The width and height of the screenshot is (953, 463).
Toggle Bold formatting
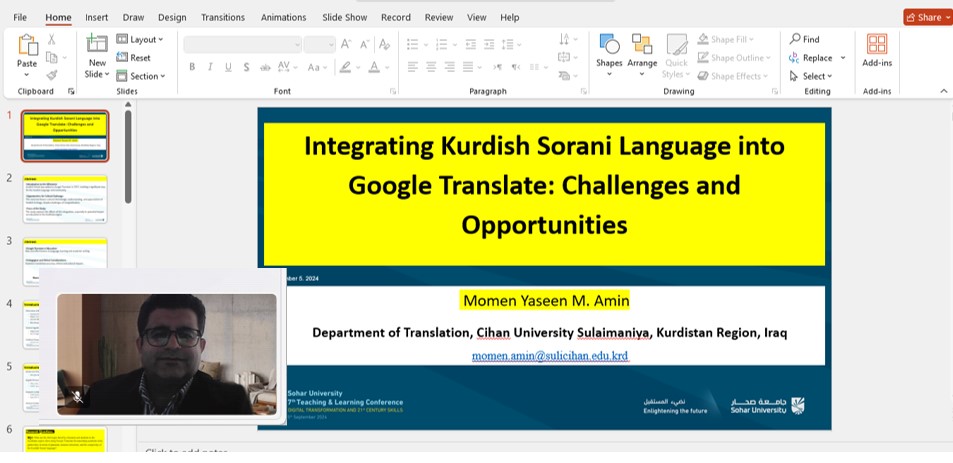click(192, 67)
